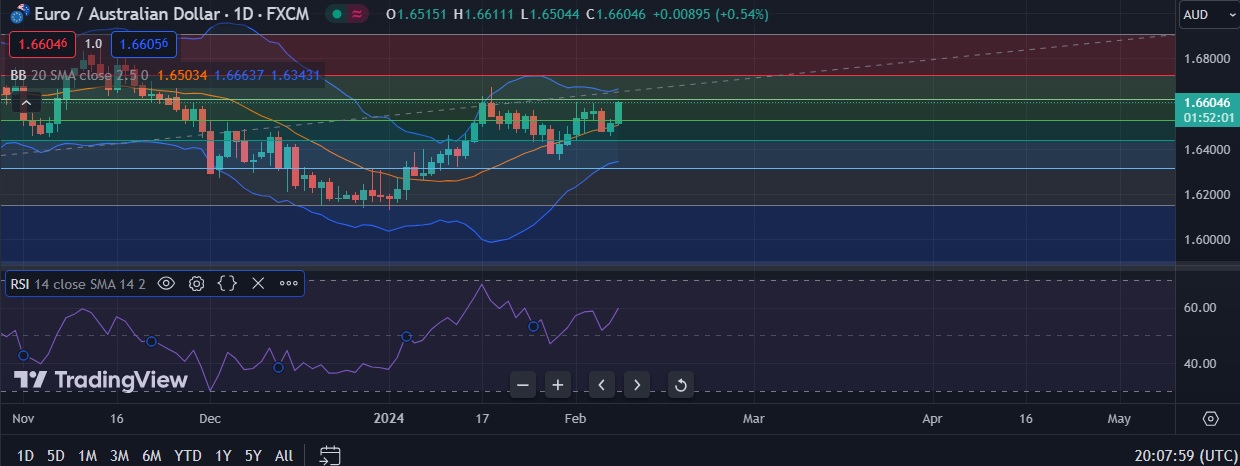The height and width of the screenshot is (466, 1240).
Task: Select the 1M date range
Action: pos(87,456)
